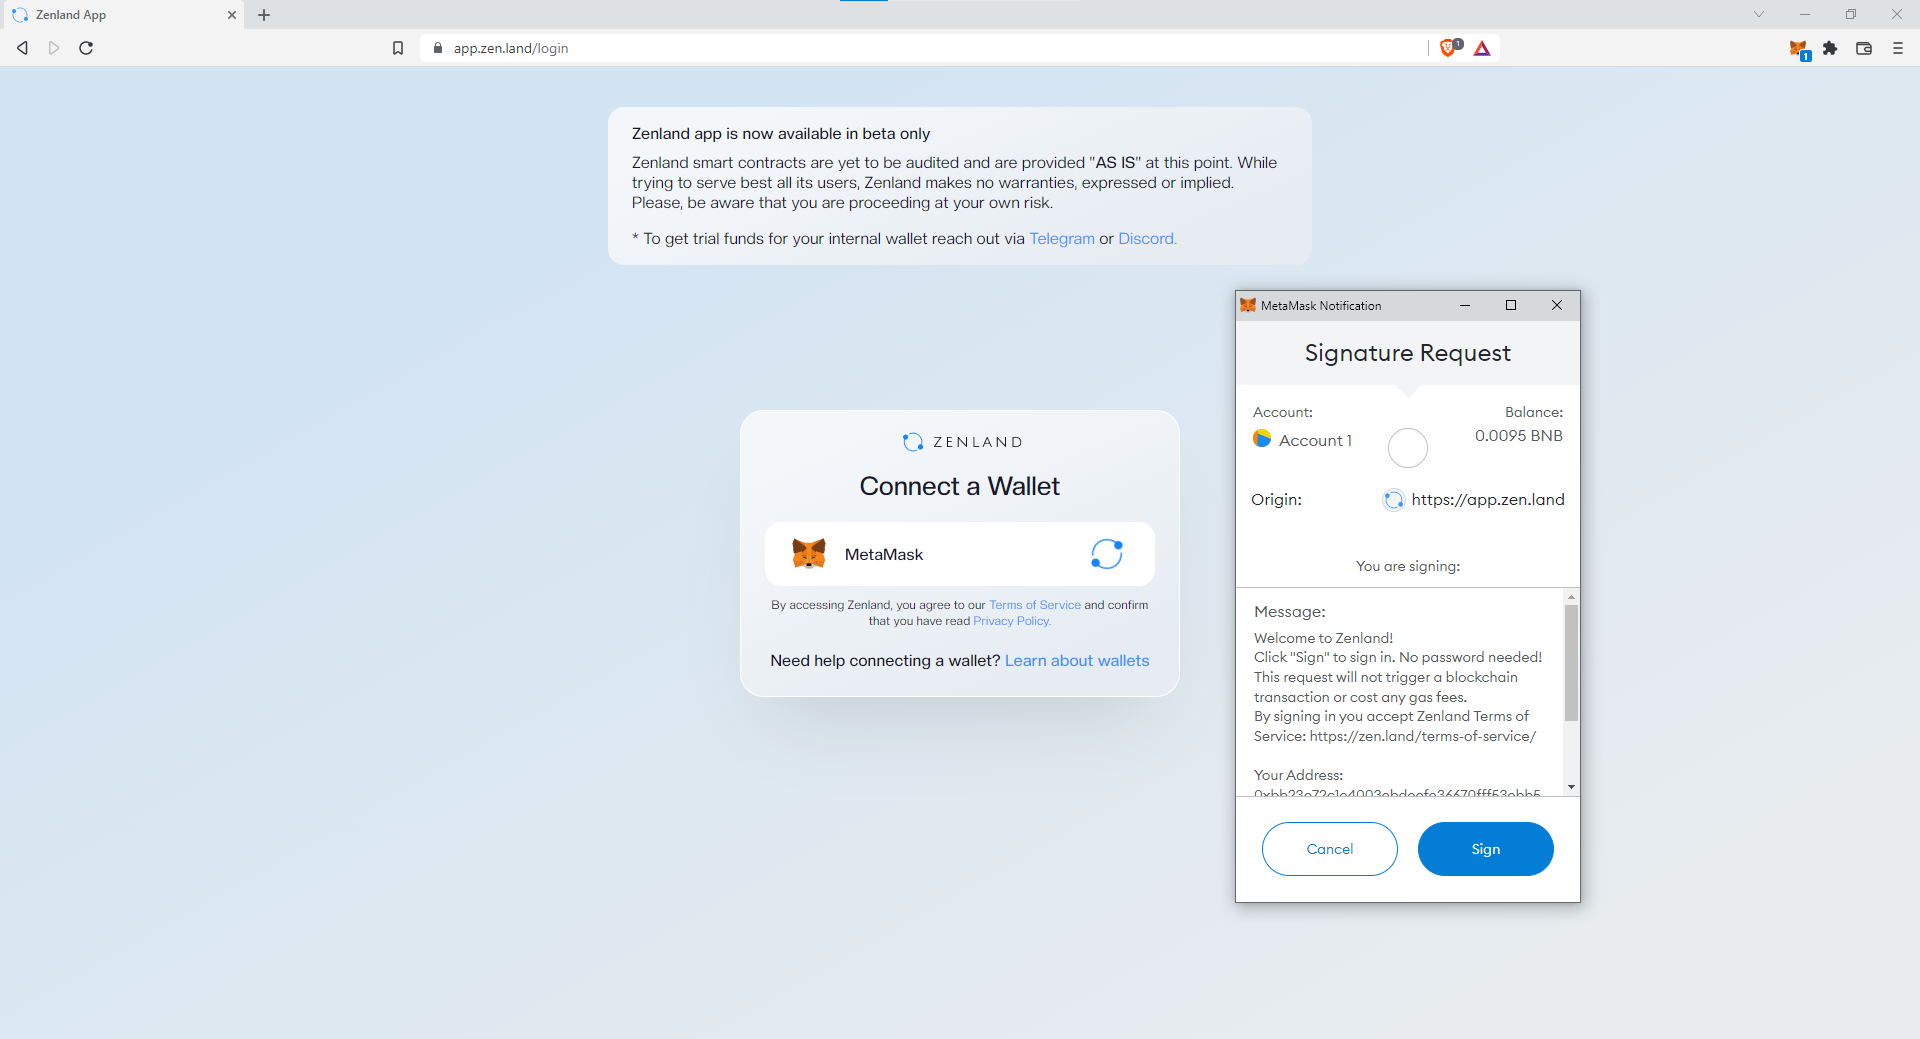1920x1039 pixels.
Task: Open Brave Rewards triangle icon
Action: [1482, 48]
